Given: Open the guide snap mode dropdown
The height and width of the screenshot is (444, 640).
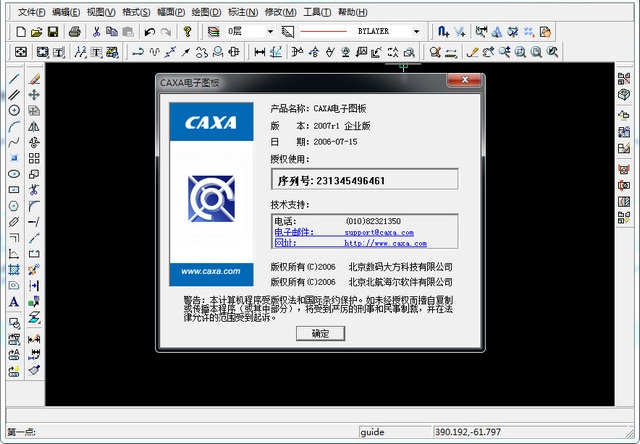Looking at the screenshot, I should (x=394, y=432).
